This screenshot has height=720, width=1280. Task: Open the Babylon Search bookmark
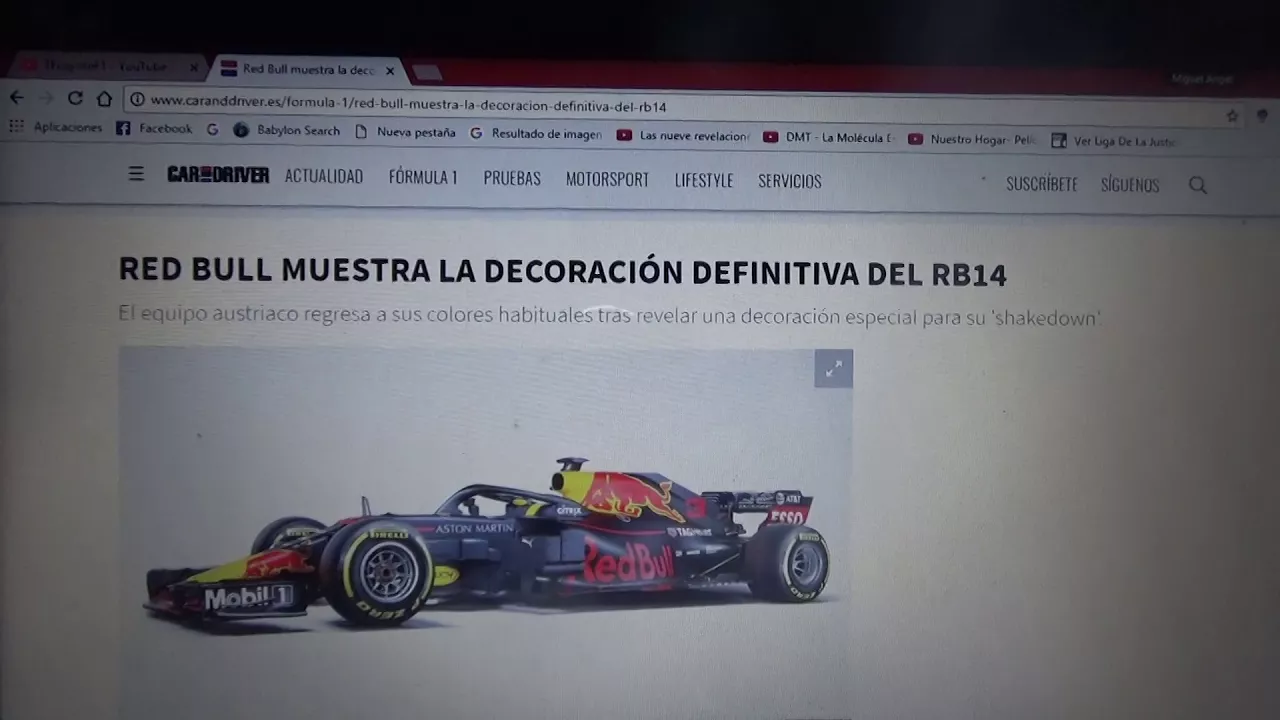287,130
